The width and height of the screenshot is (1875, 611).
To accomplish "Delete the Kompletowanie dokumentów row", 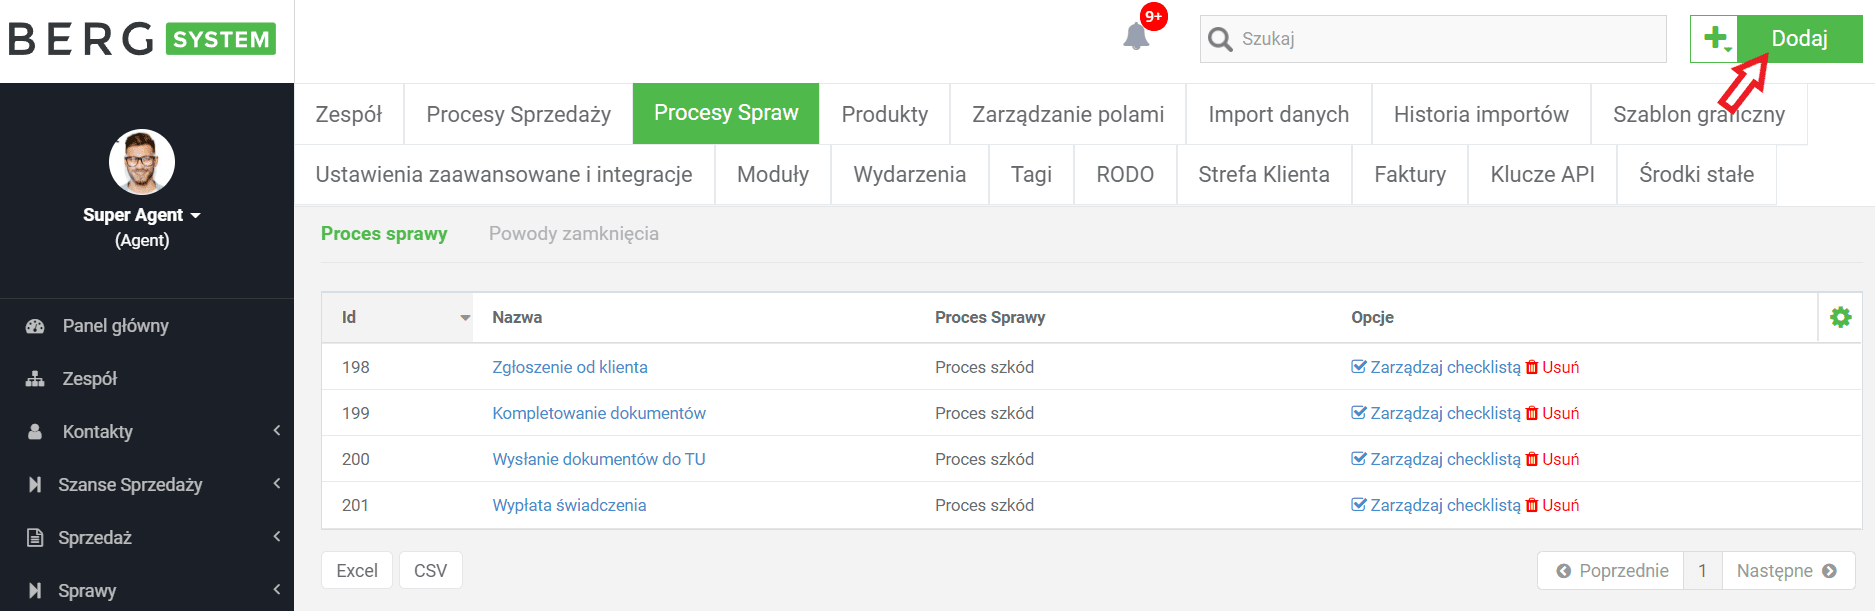I will (x=1552, y=413).
